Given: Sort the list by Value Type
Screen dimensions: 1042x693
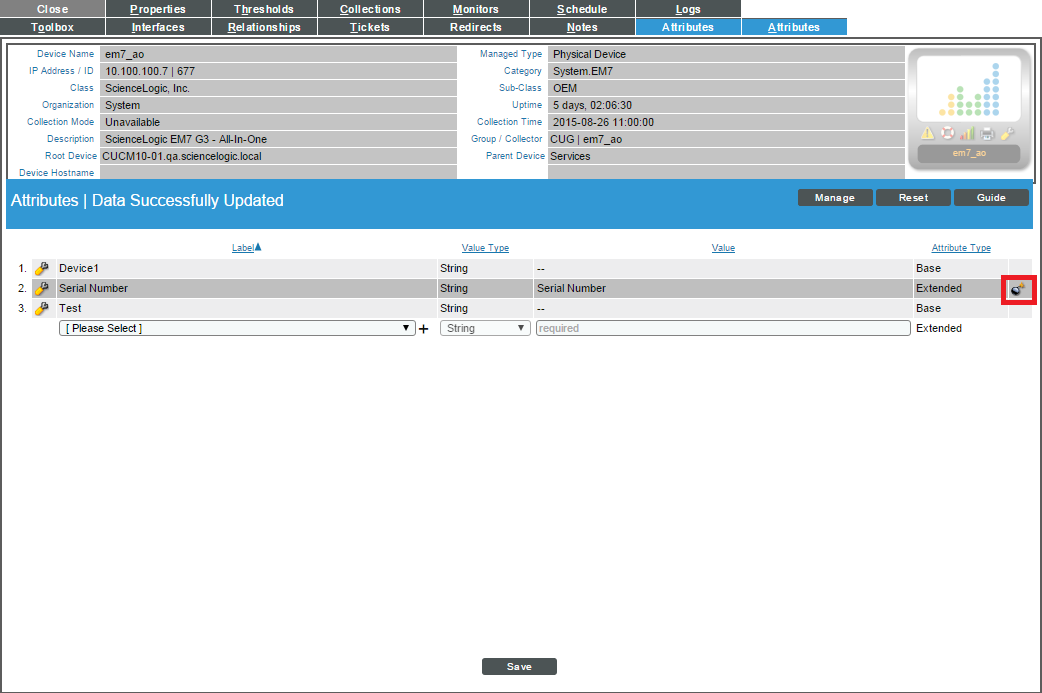Looking at the screenshot, I should pyautogui.click(x=486, y=247).
